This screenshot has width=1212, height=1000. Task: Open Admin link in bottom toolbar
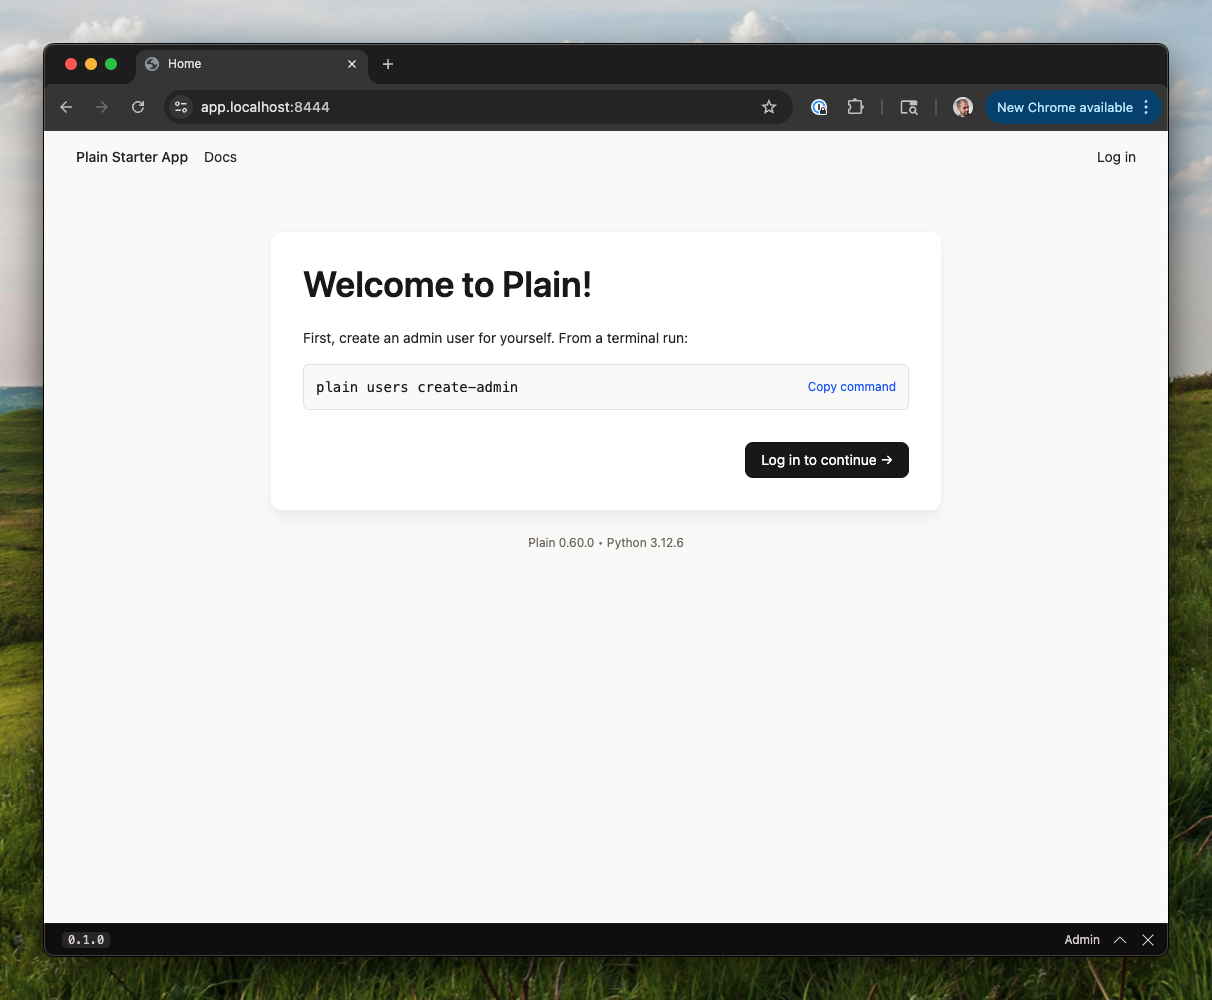point(1082,940)
